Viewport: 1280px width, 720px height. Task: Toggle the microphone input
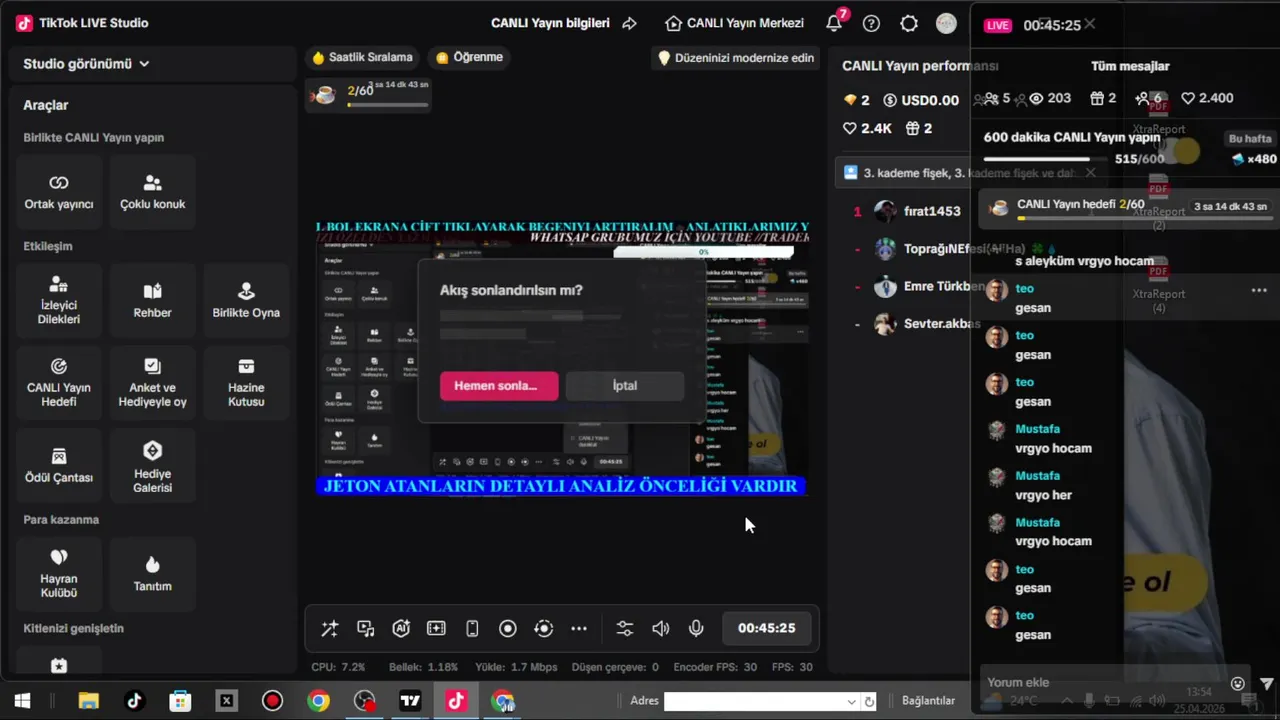[x=696, y=629]
